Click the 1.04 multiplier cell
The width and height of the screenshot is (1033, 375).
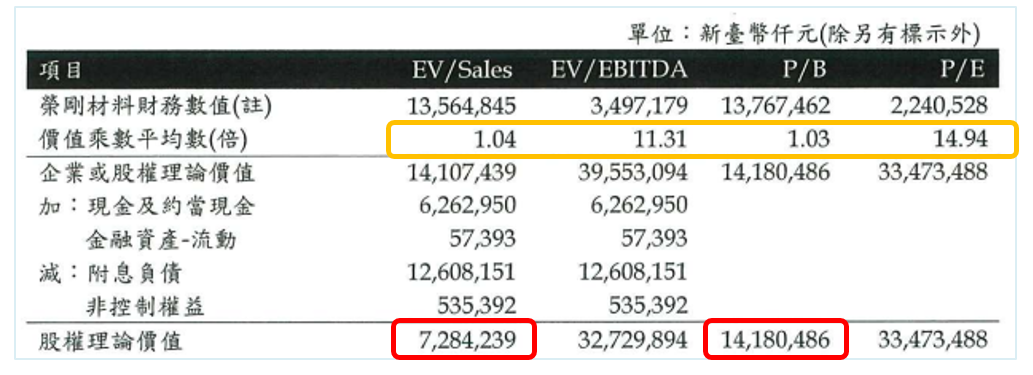492,140
